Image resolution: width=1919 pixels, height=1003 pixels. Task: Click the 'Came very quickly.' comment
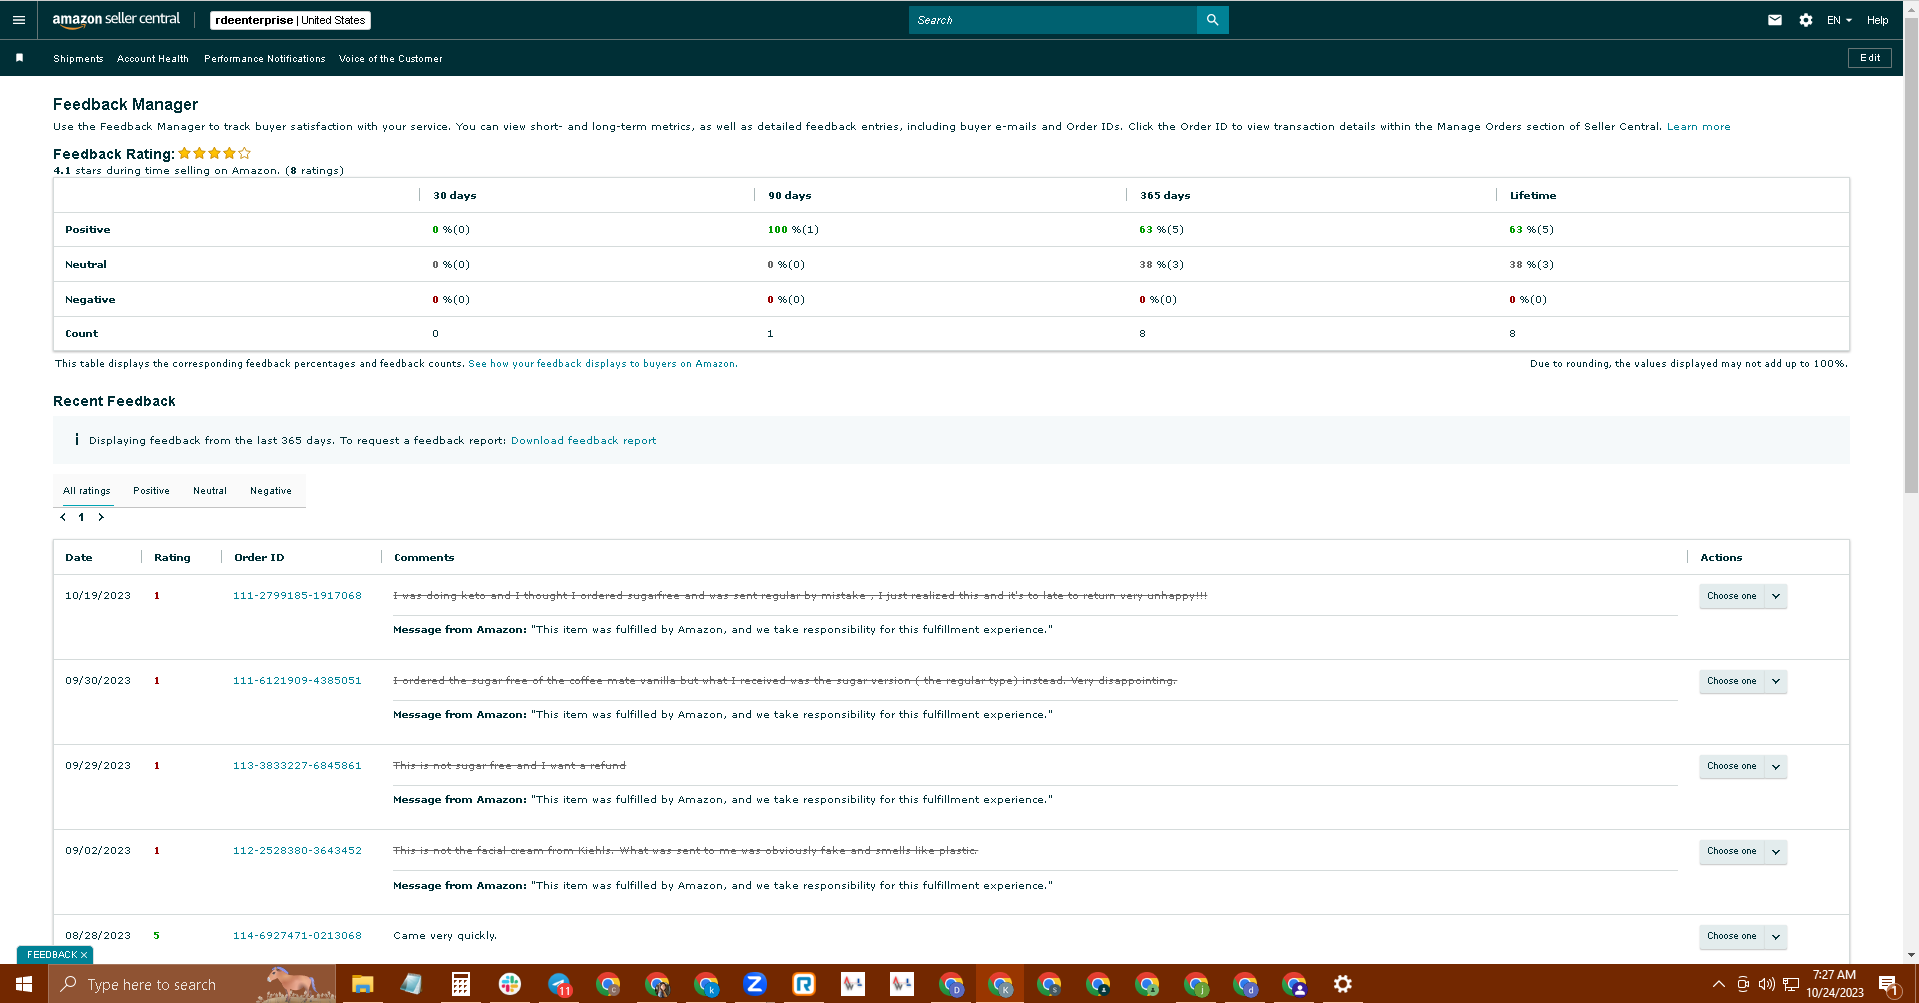pyautogui.click(x=445, y=936)
